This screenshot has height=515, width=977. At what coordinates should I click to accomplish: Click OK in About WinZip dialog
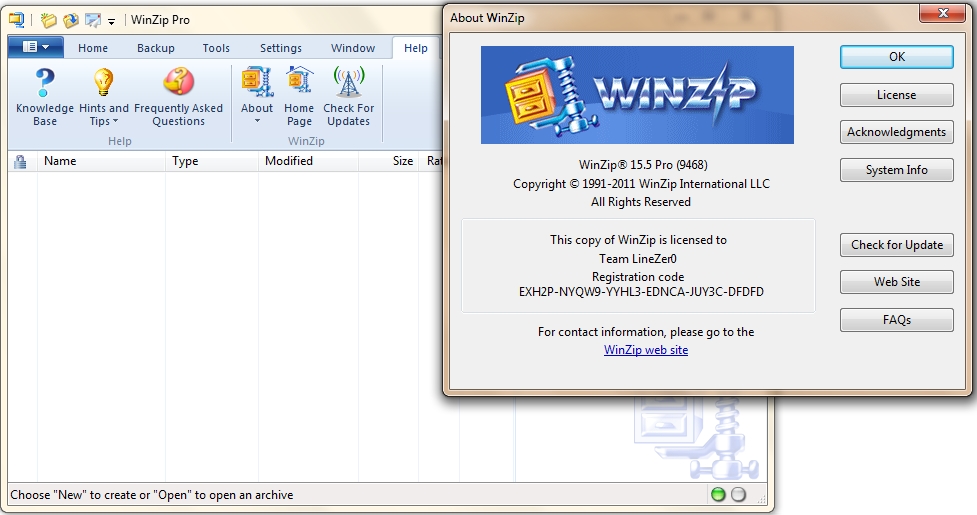click(897, 57)
